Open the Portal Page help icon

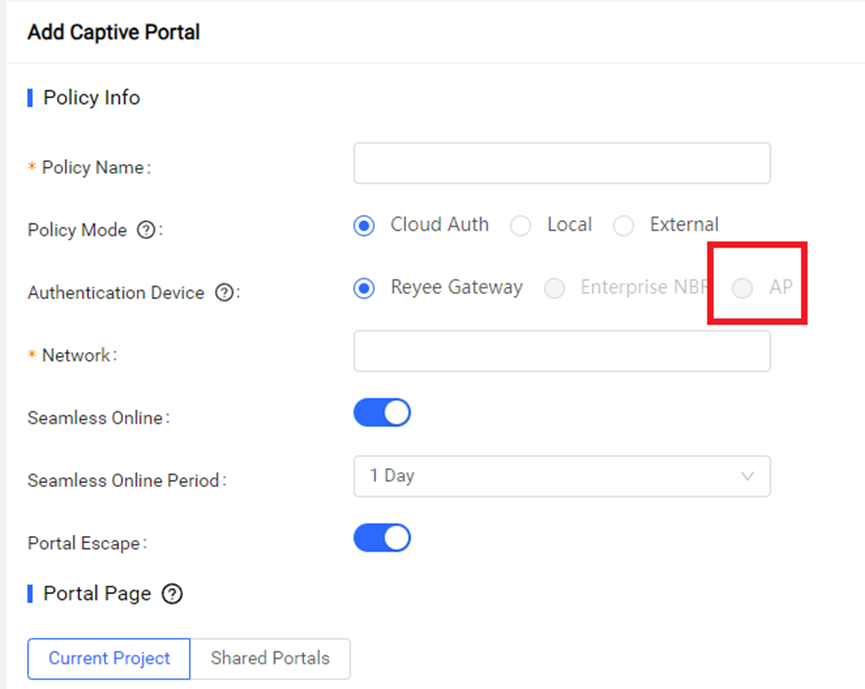pos(172,594)
